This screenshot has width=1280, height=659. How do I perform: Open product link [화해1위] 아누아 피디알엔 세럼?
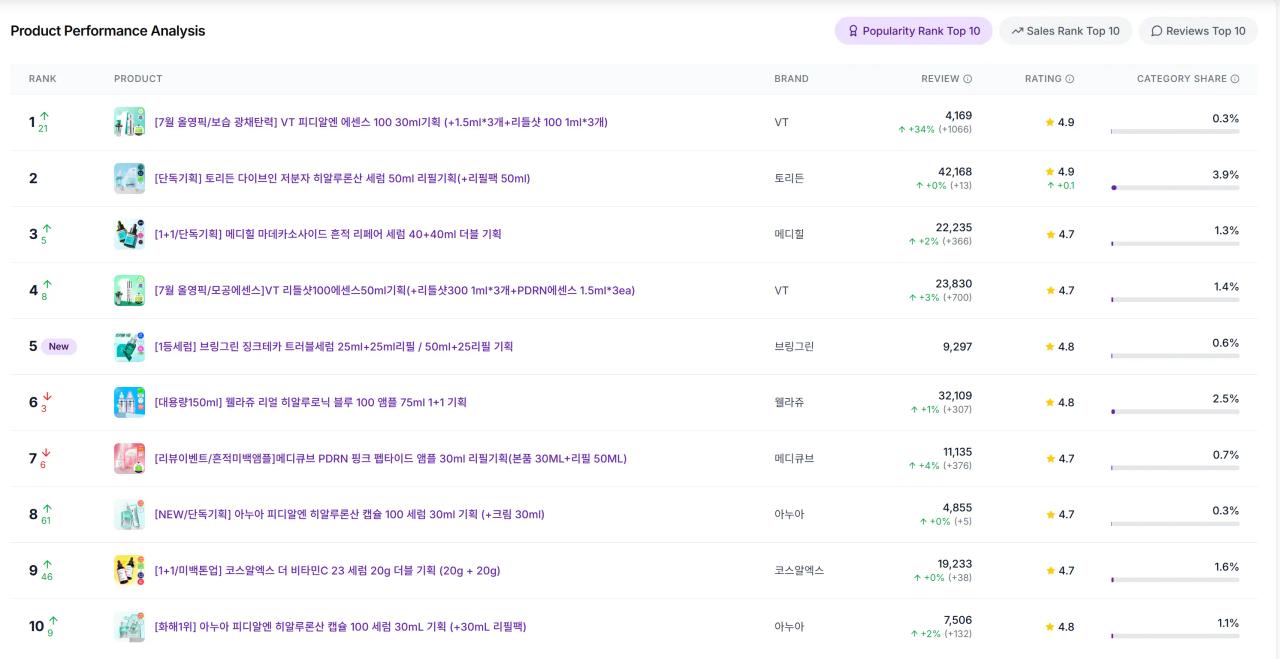(x=340, y=626)
